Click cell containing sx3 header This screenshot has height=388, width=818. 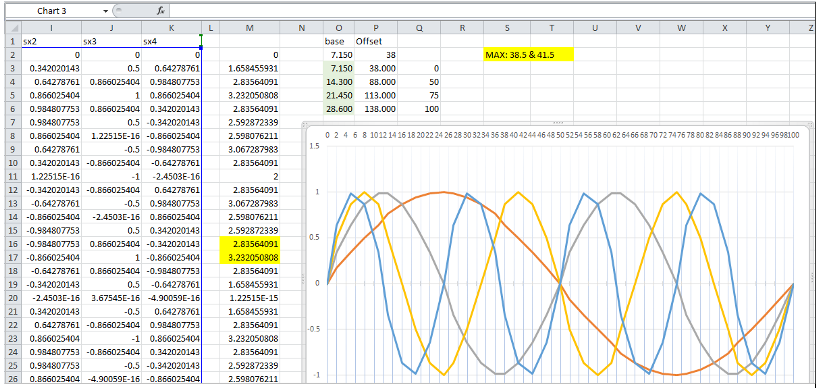[111, 41]
